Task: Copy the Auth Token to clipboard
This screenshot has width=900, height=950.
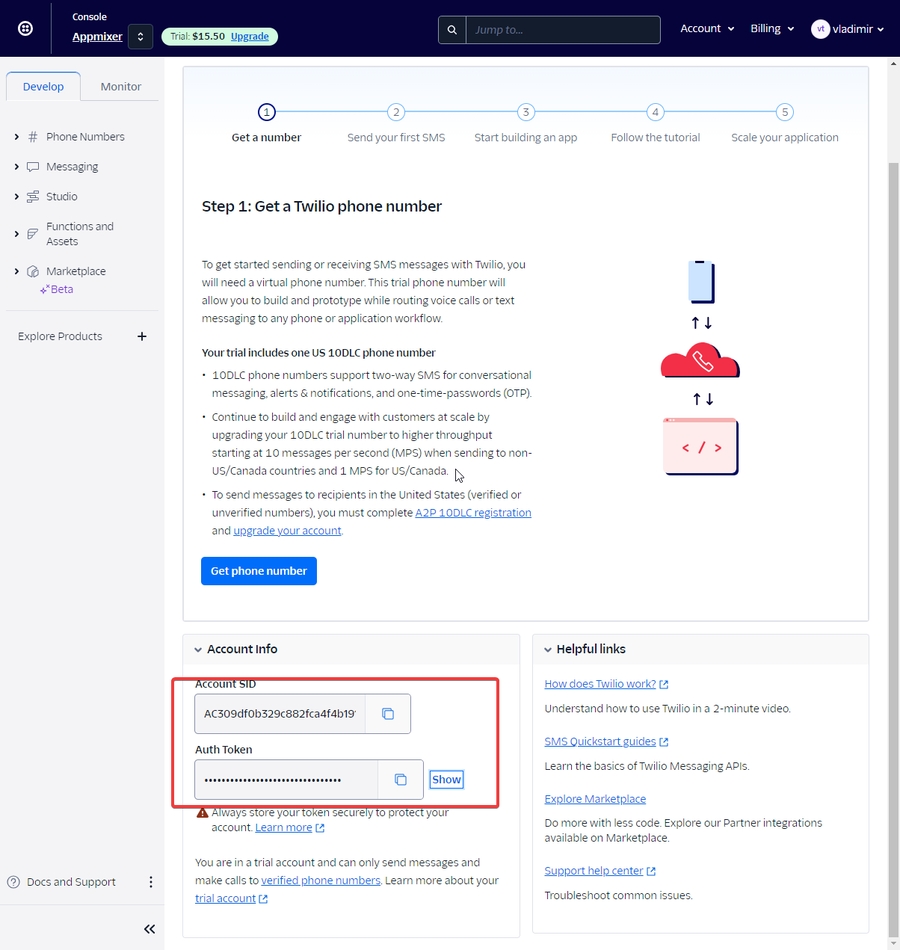Action: [400, 780]
